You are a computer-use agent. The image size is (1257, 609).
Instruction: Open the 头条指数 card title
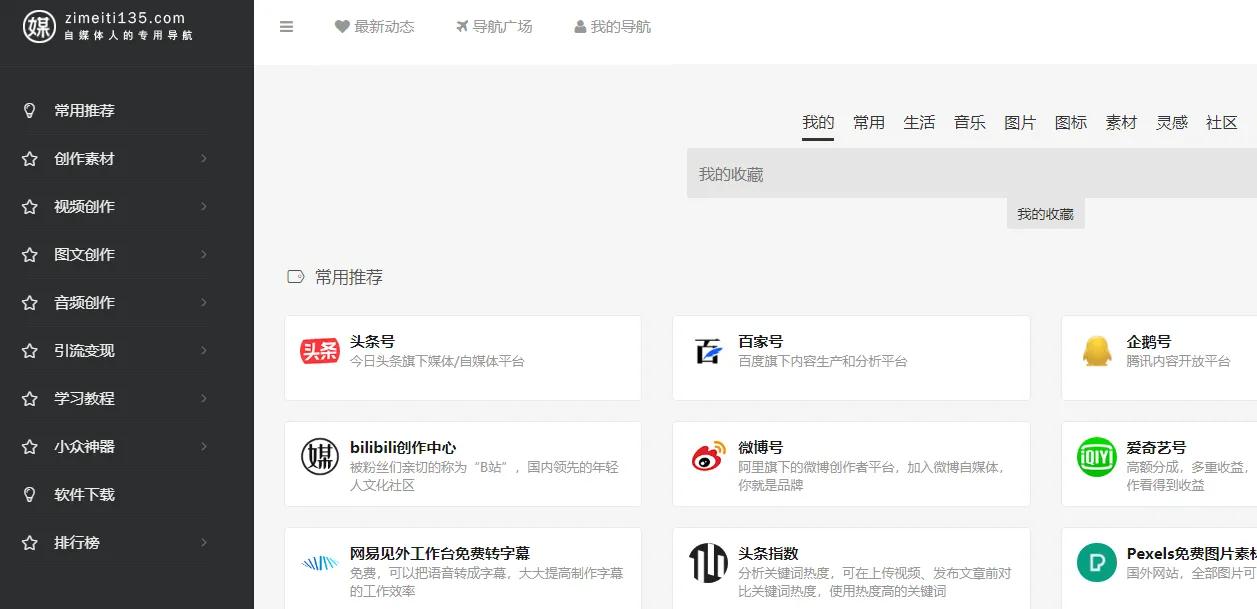tap(768, 554)
